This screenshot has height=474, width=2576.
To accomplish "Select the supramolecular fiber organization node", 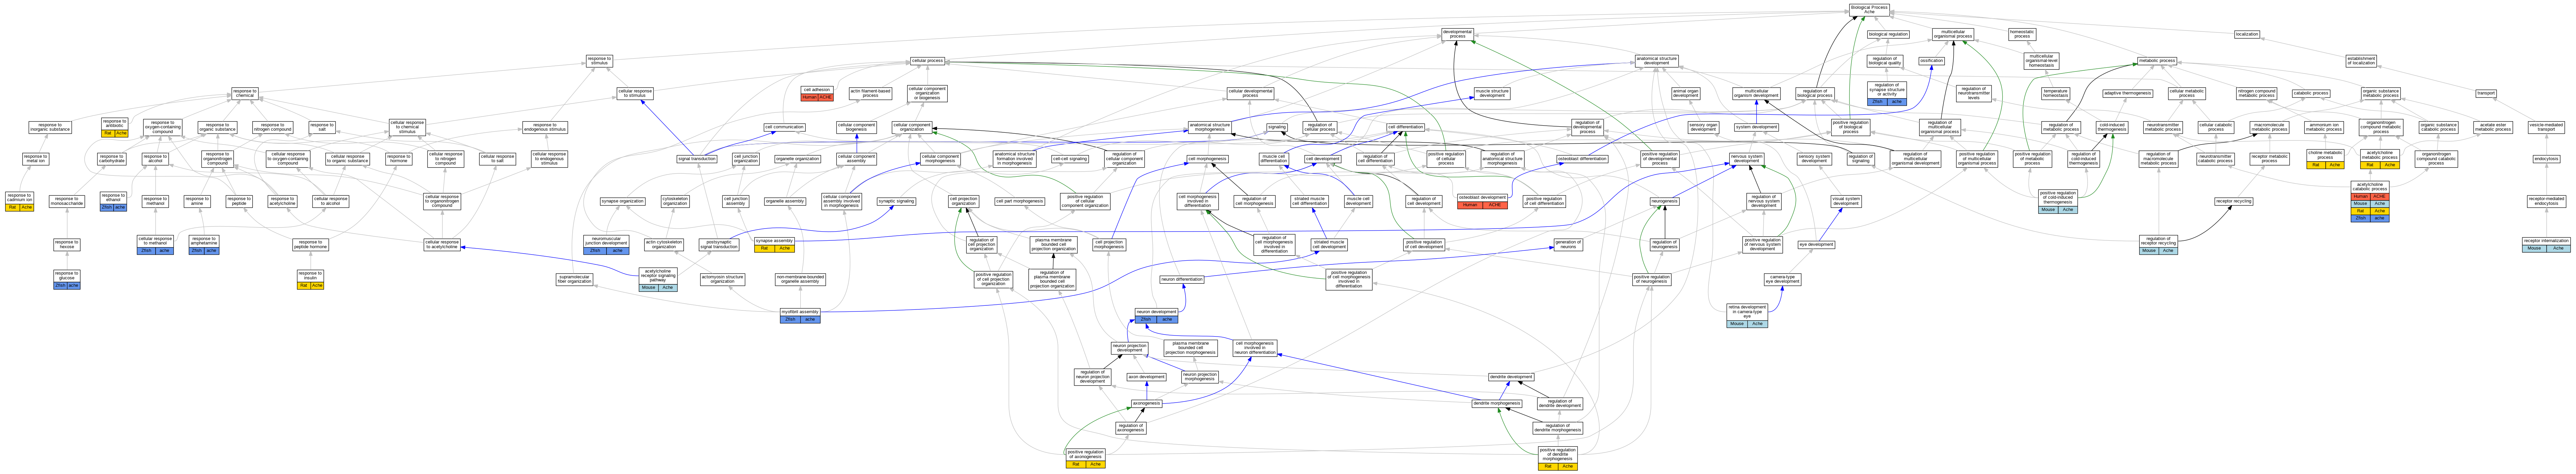I will coord(574,280).
